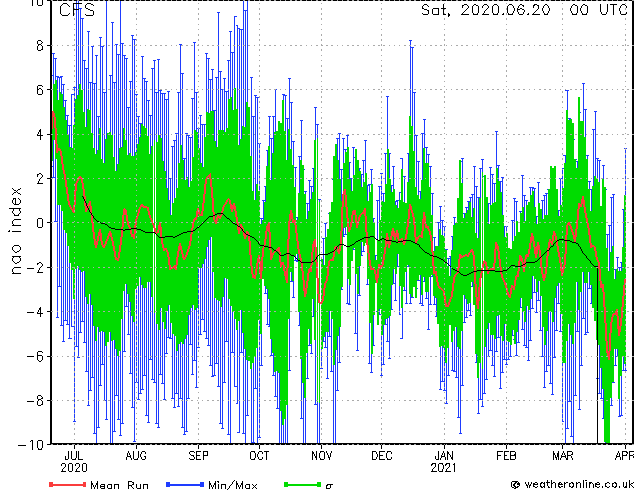Select the JUL 2020 axis label

click(x=74, y=462)
